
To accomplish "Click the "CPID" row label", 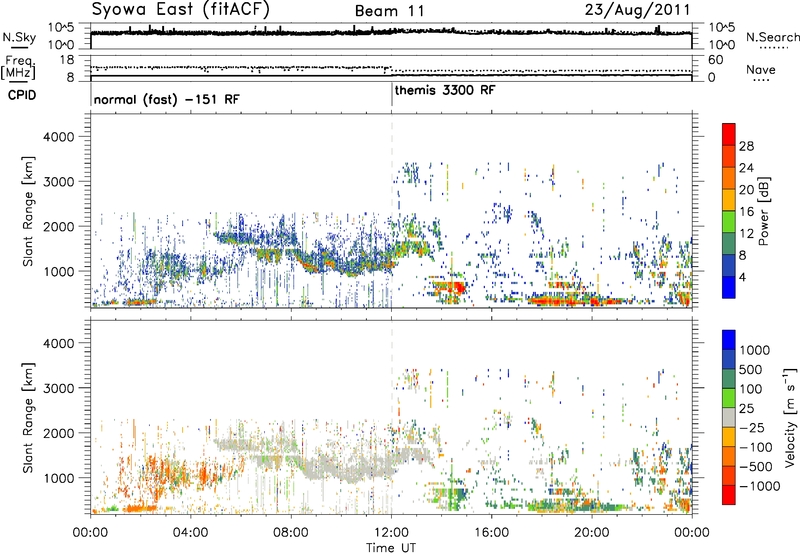I will [22, 95].
